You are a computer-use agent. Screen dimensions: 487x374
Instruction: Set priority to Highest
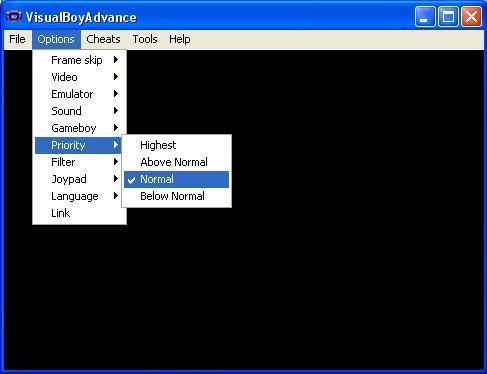tap(176, 145)
